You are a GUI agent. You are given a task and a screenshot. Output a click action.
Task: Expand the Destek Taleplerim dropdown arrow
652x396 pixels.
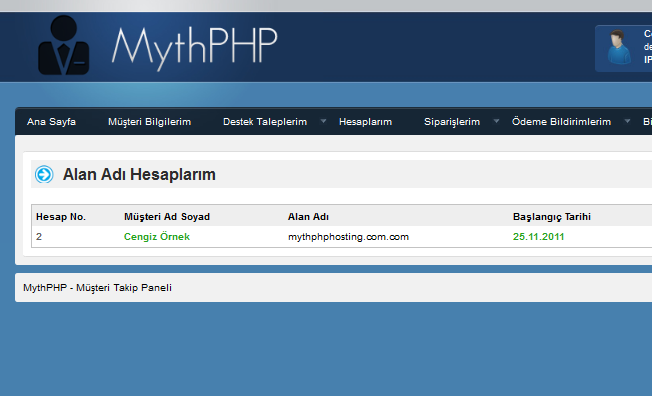point(323,121)
